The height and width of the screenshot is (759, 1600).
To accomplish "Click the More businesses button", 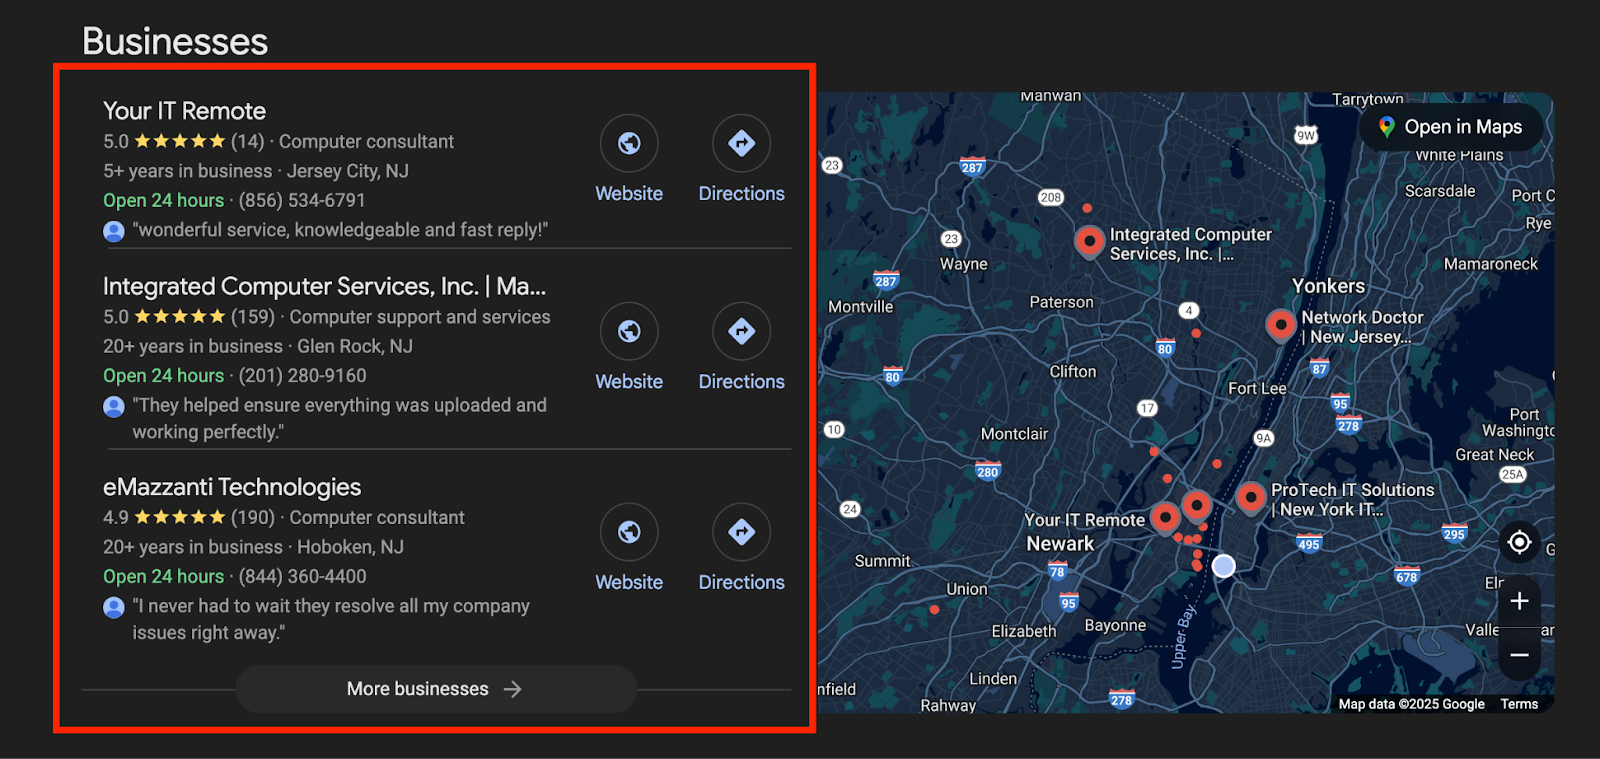I will coord(436,689).
